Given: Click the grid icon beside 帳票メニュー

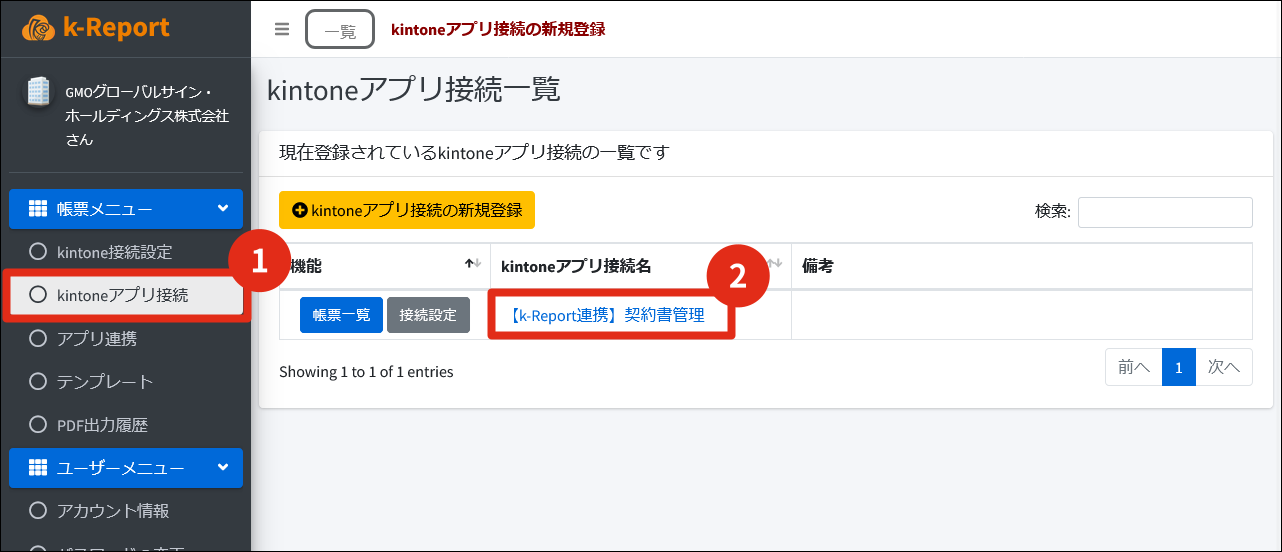Looking at the screenshot, I should click(38, 209).
